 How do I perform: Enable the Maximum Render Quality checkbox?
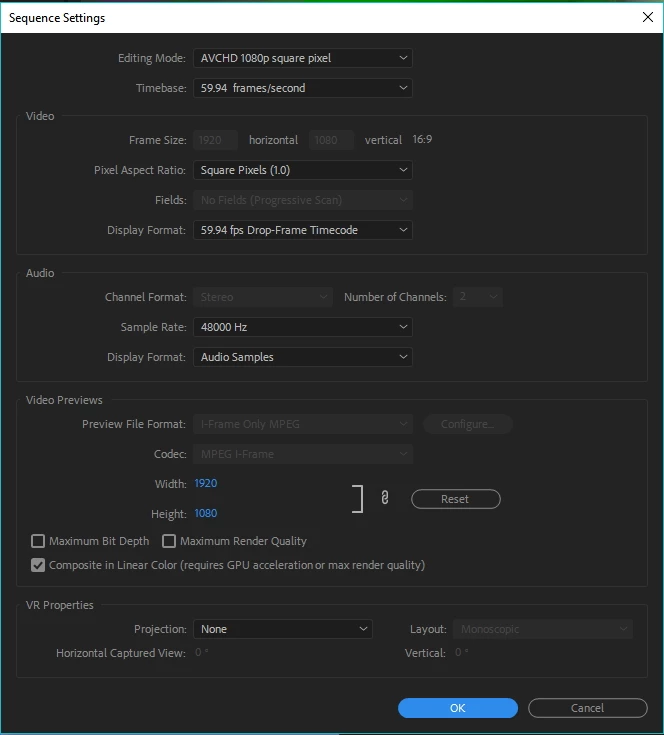pos(169,541)
